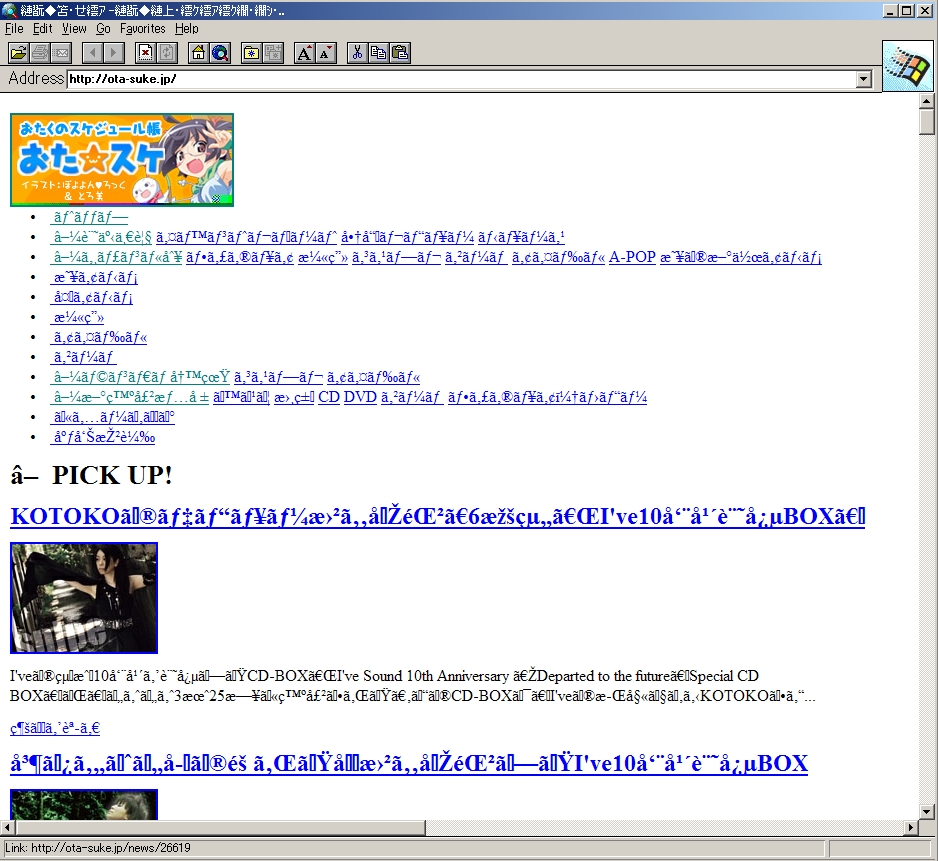The width and height of the screenshot is (938, 861).
Task: Expand the Address bar dropdown arrow
Action: pos(863,79)
